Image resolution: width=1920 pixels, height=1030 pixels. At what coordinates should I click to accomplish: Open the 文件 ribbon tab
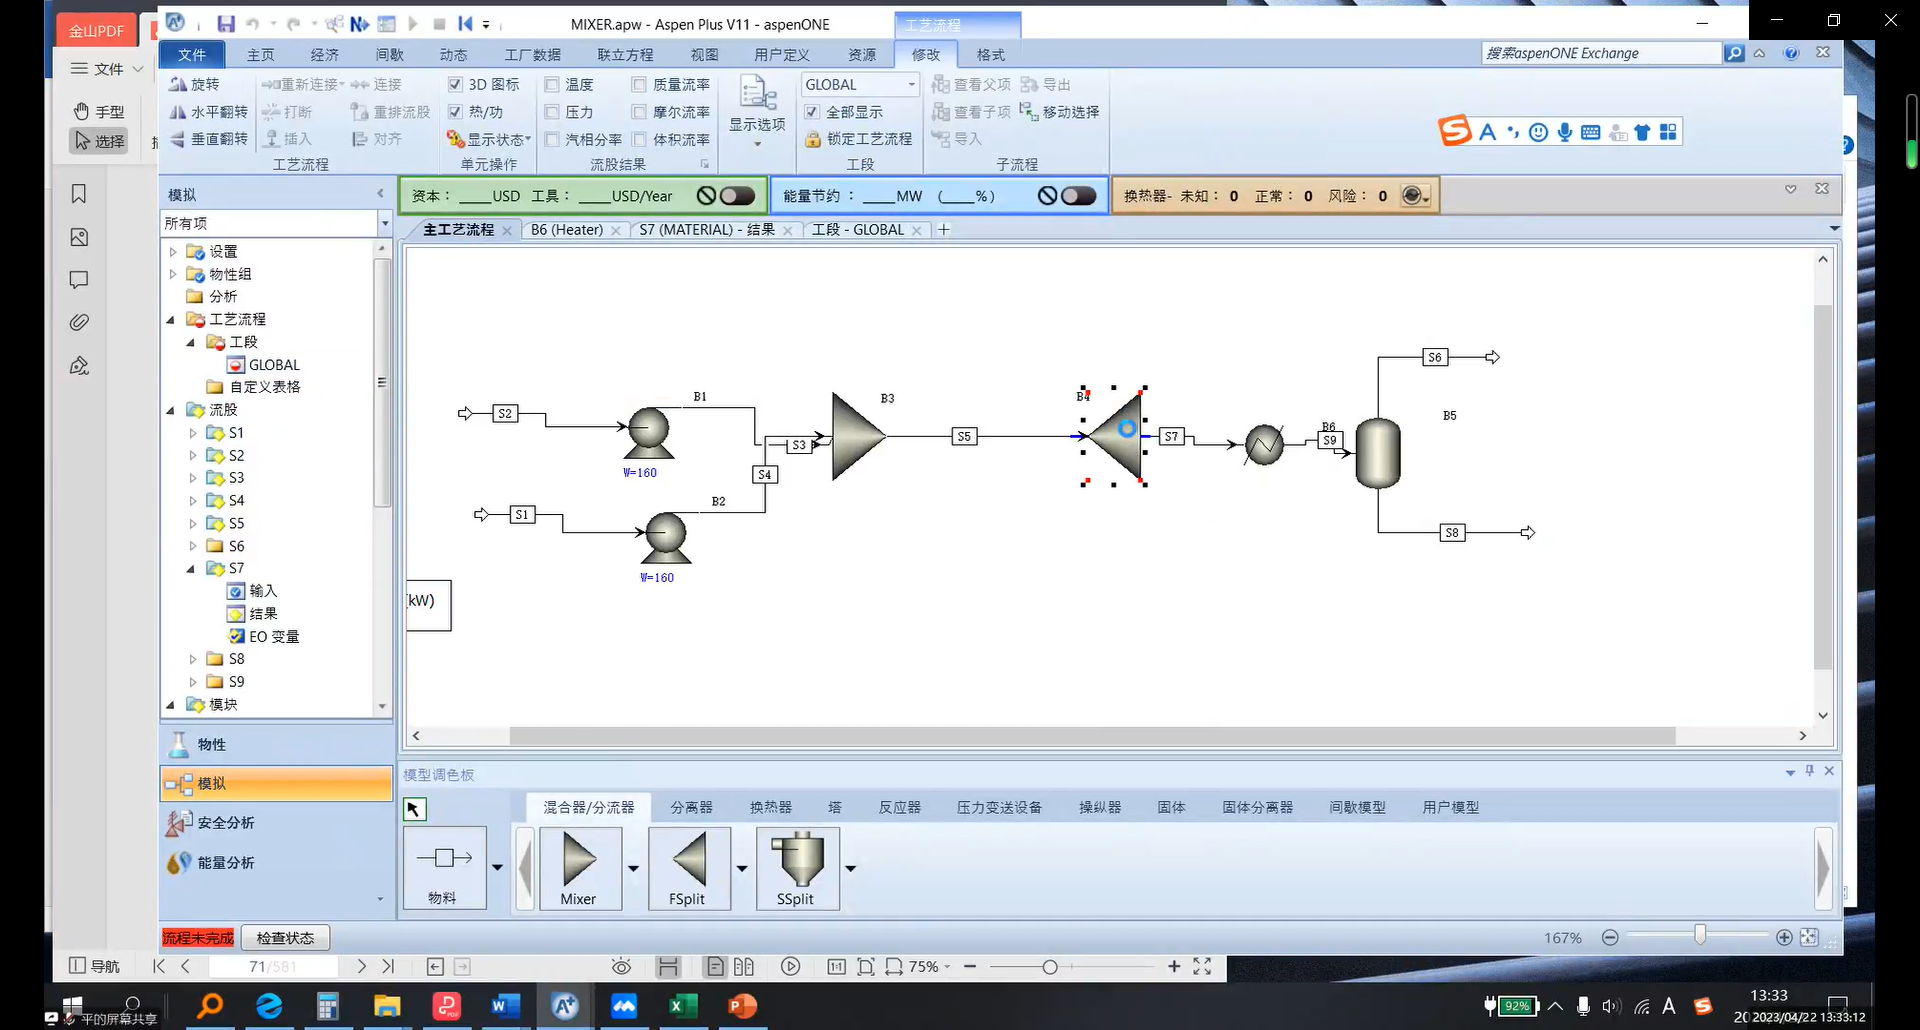point(191,54)
